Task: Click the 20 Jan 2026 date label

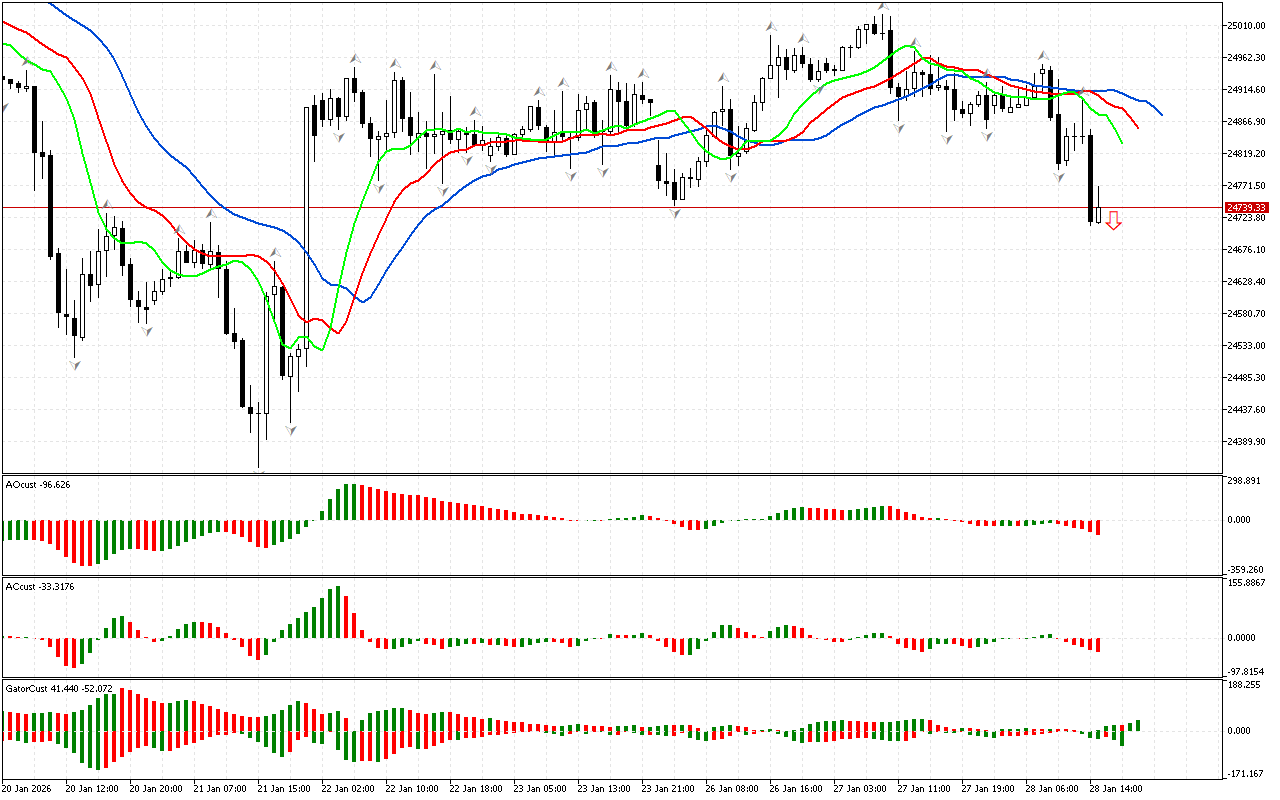Action: (29, 788)
